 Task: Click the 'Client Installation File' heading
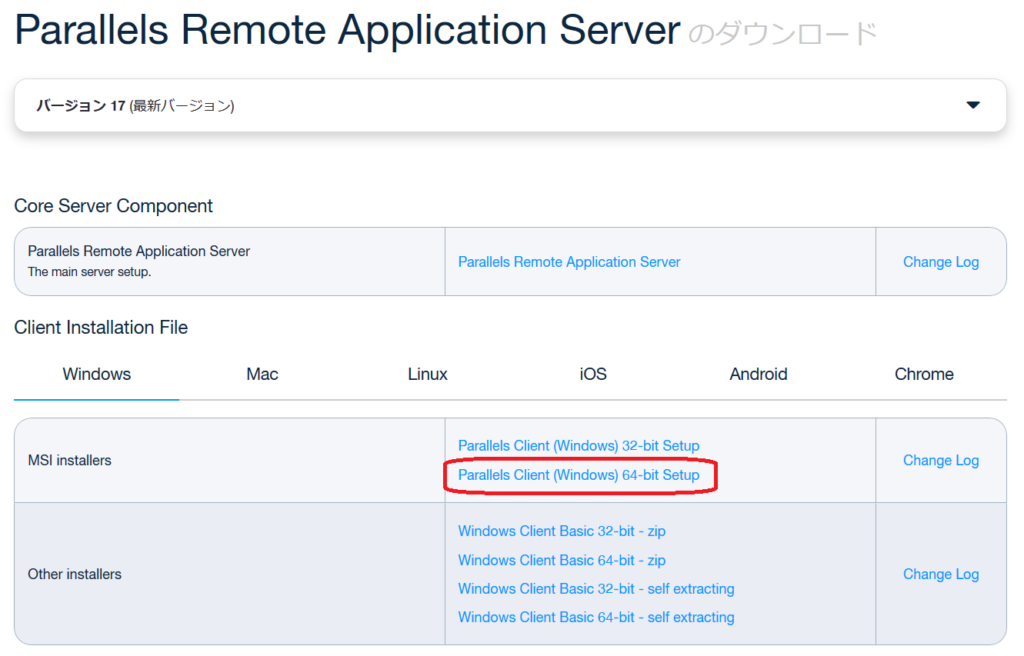tap(101, 327)
